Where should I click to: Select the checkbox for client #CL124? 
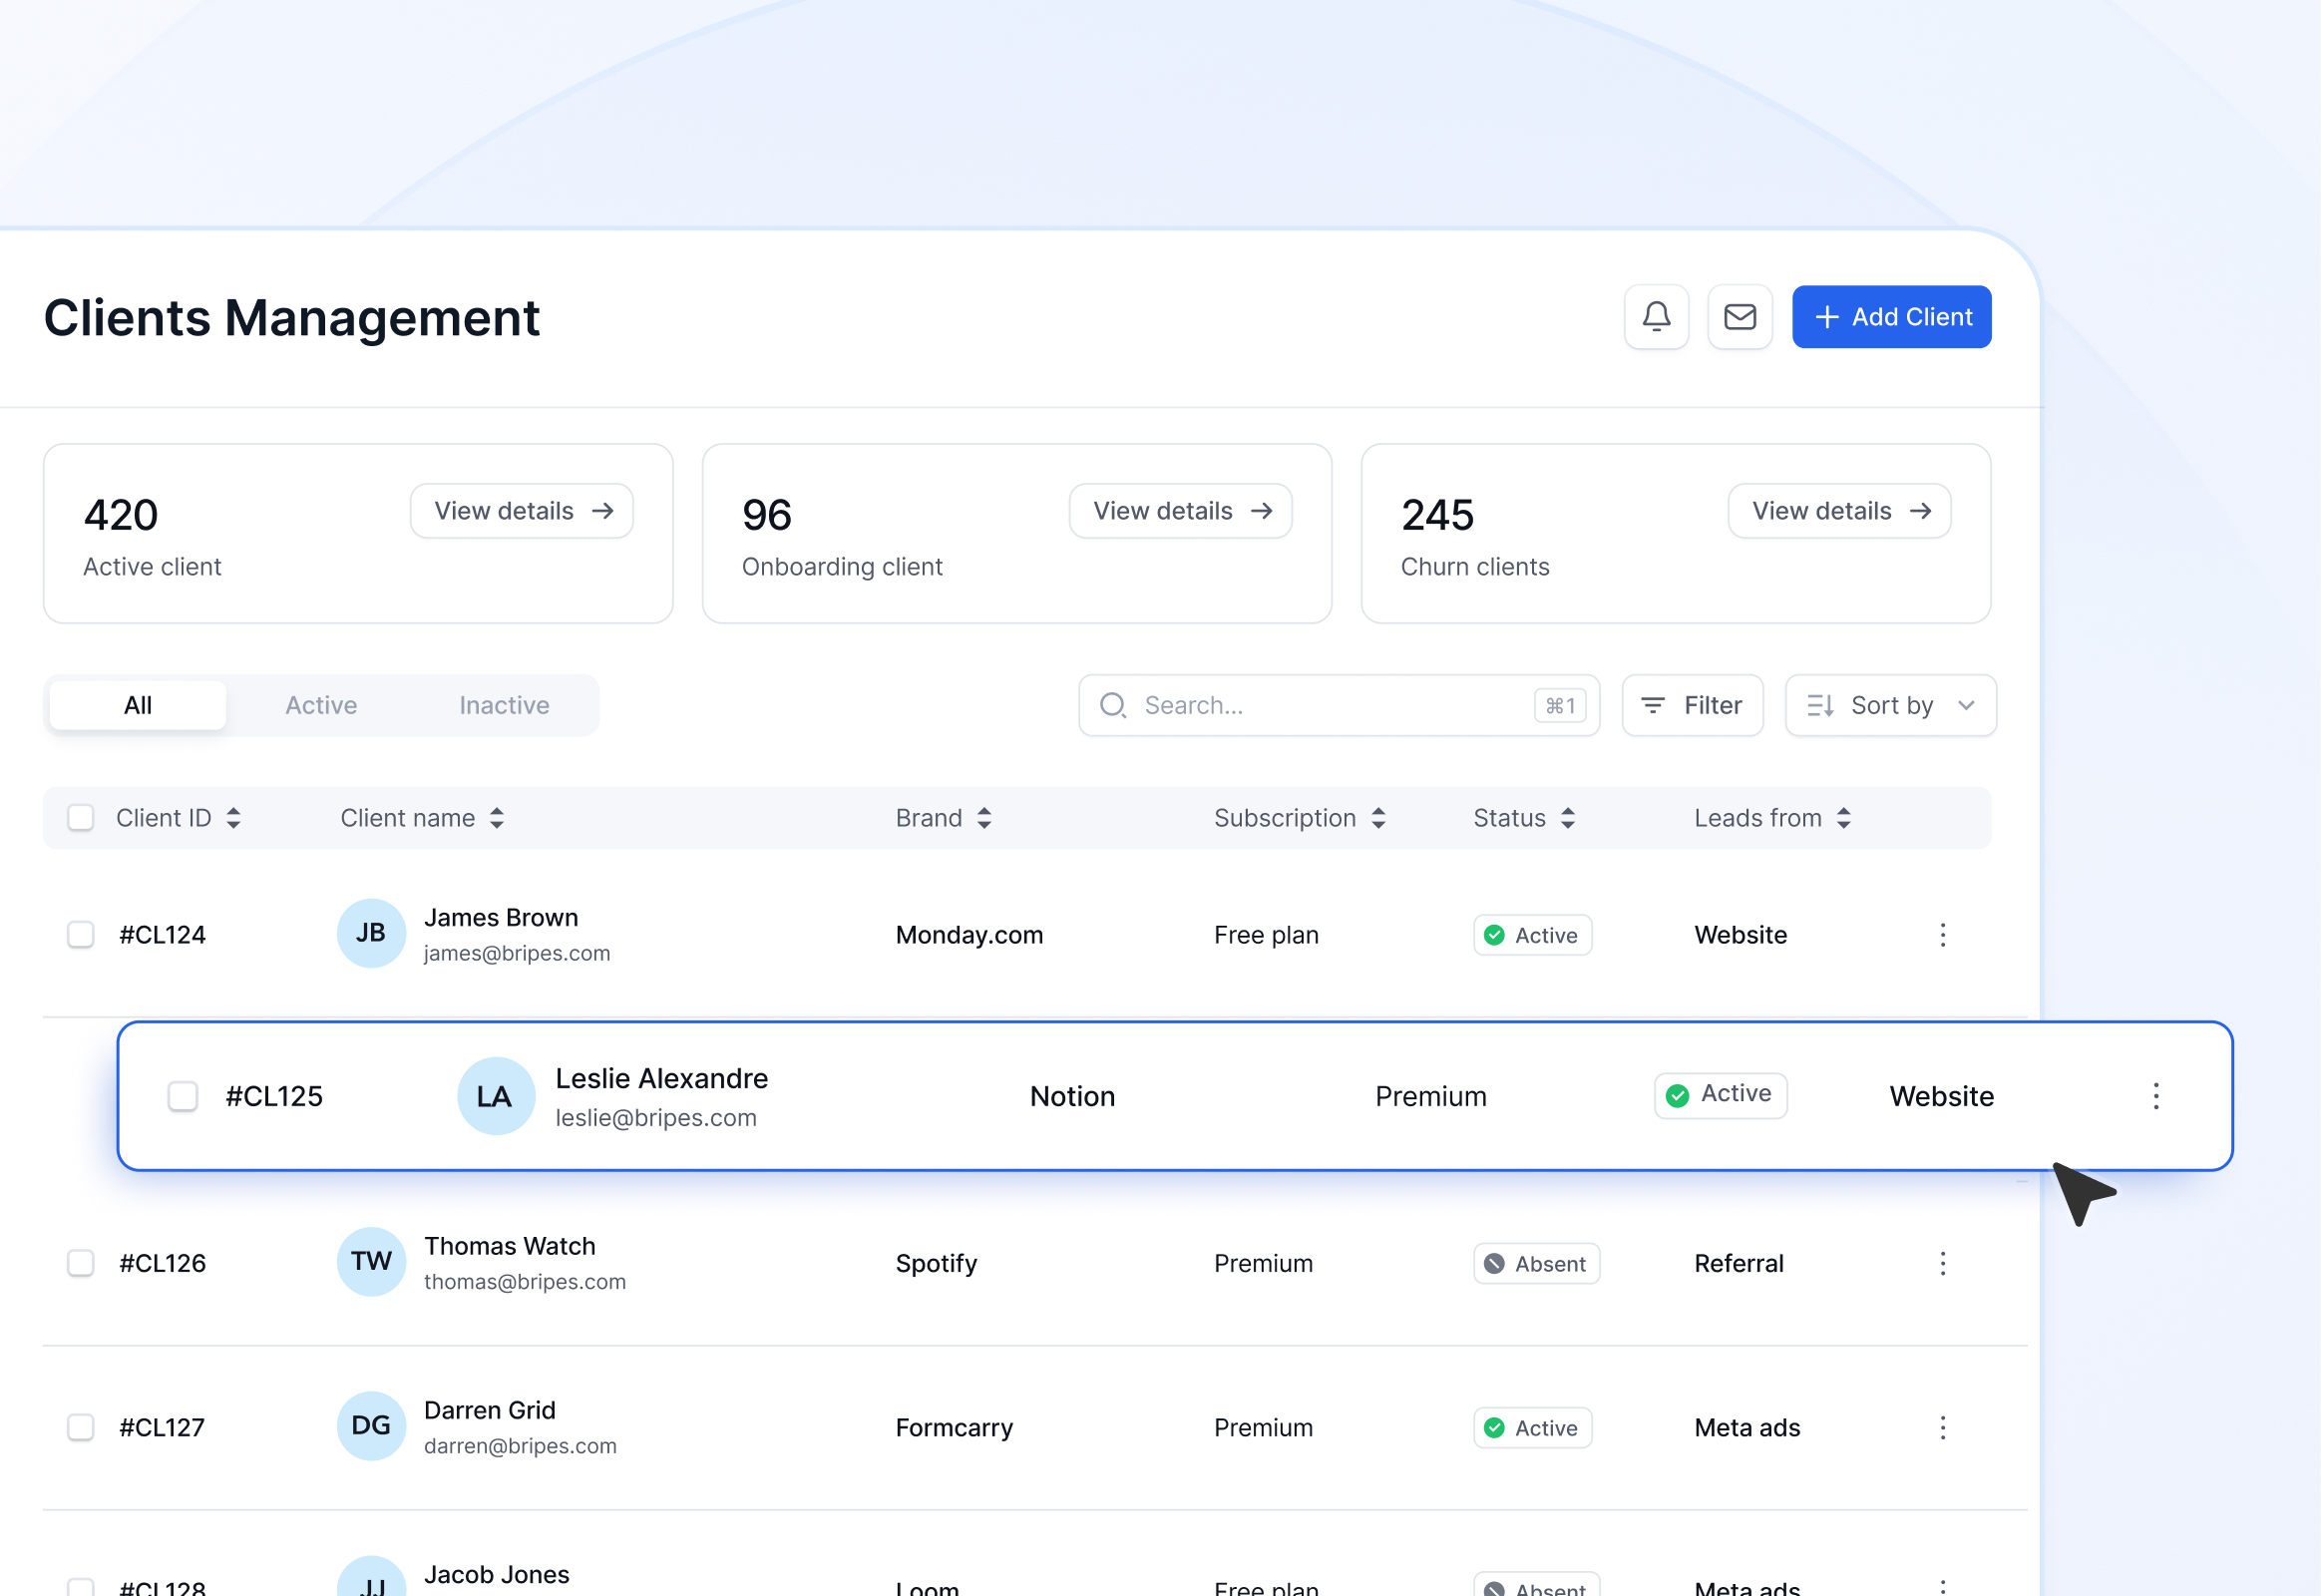point(80,935)
